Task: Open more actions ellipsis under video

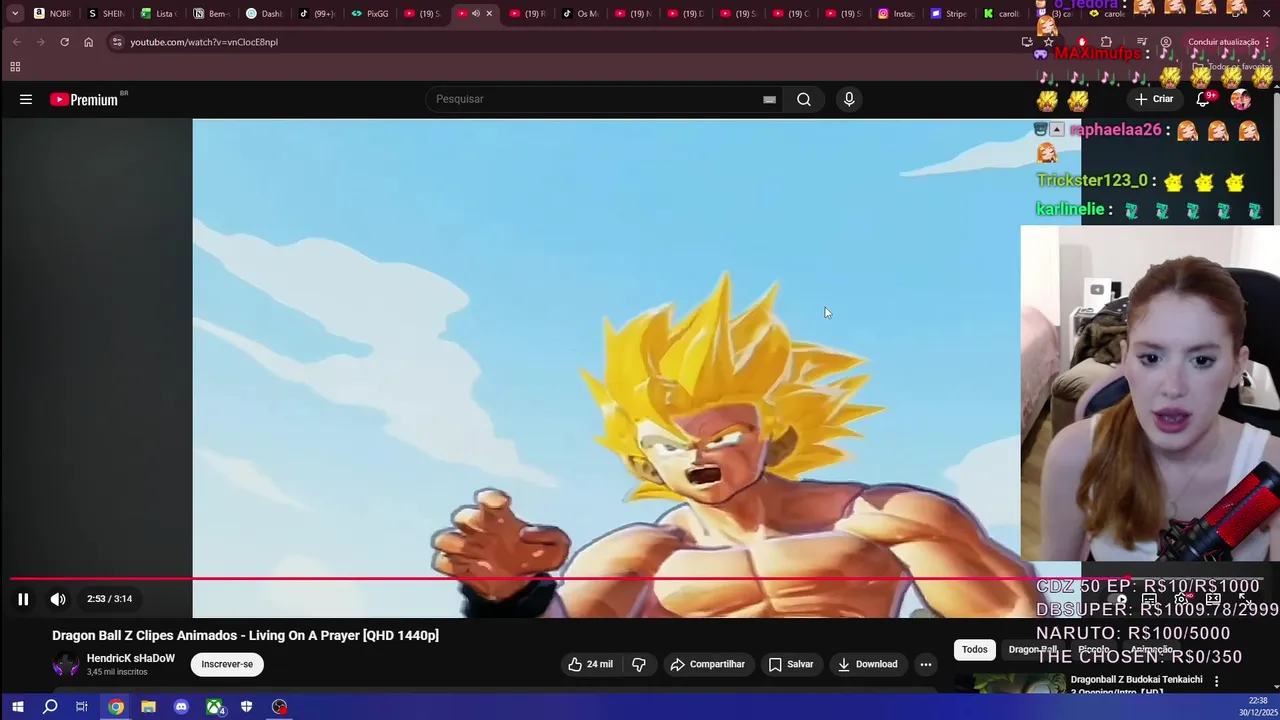Action: [x=926, y=664]
